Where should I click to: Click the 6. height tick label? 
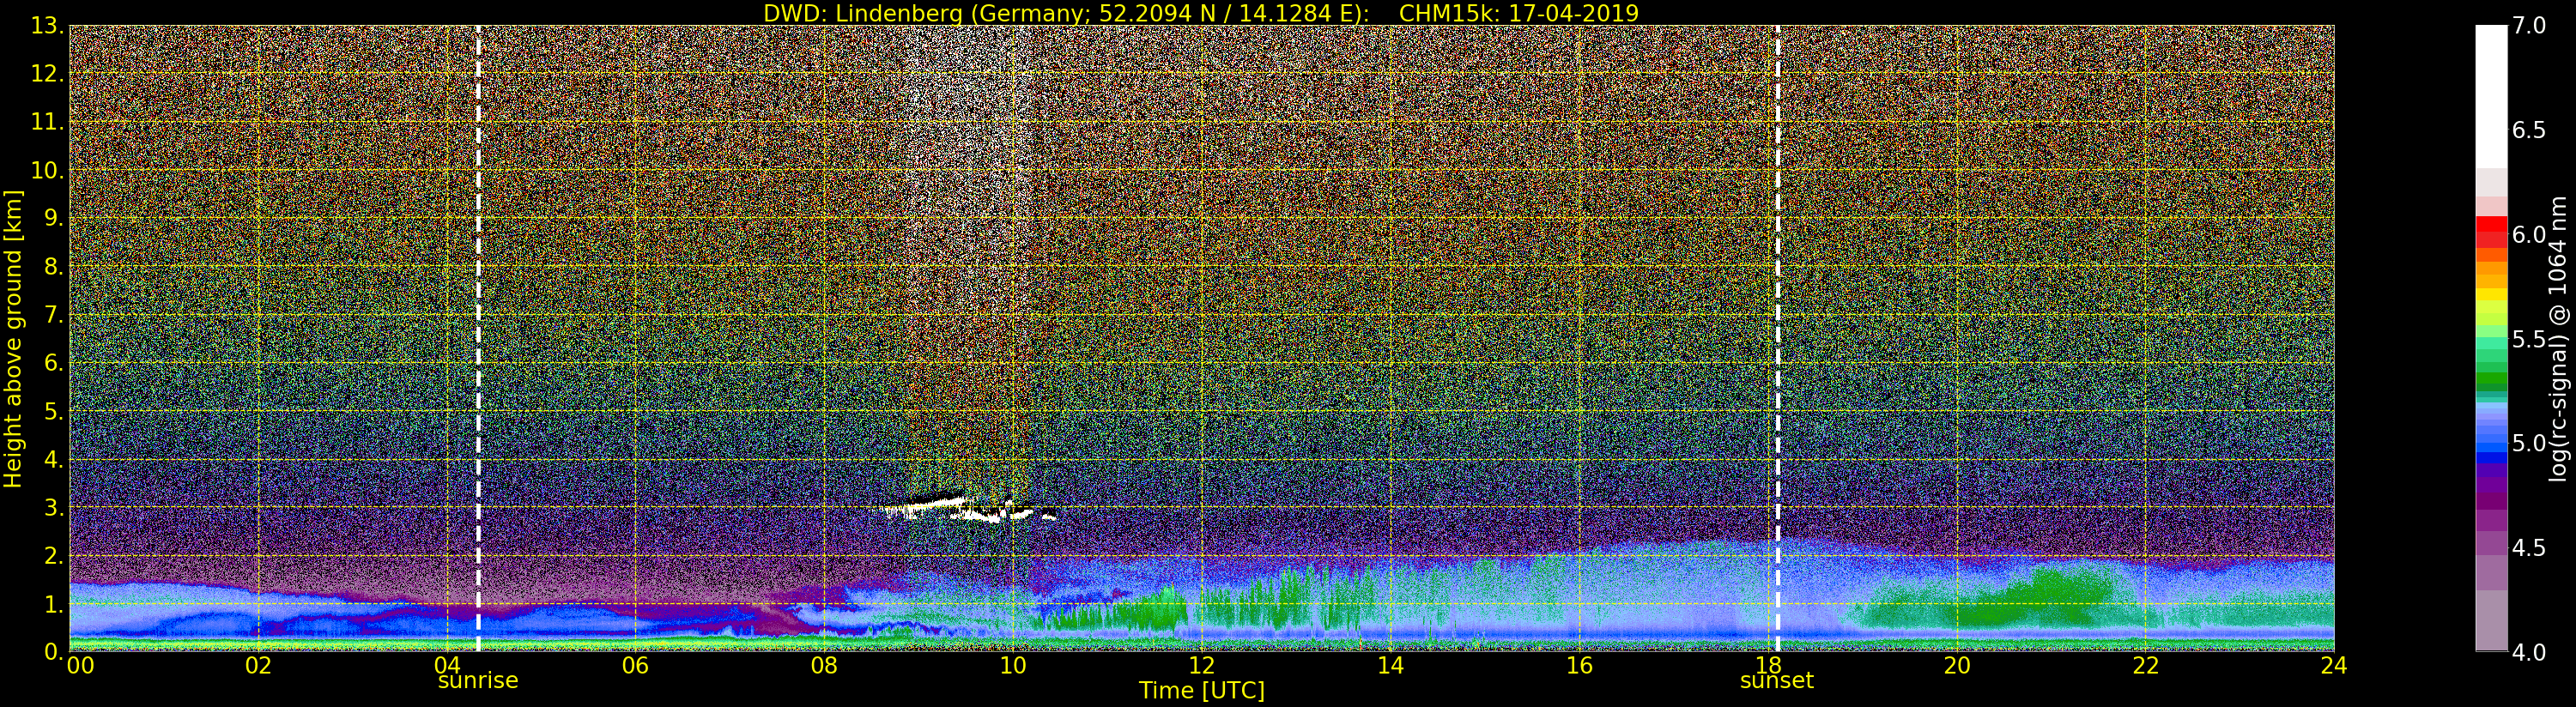tap(53, 363)
